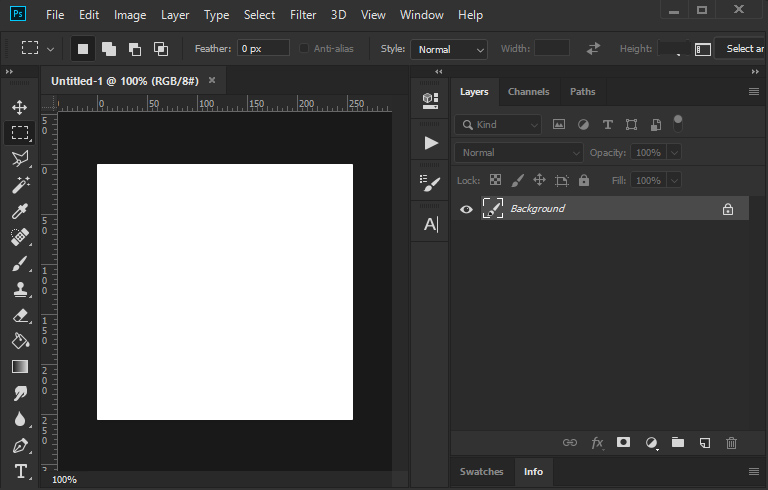The width and height of the screenshot is (768, 490).
Task: Toggle lock all padlock in Lock row
Action: [584, 180]
